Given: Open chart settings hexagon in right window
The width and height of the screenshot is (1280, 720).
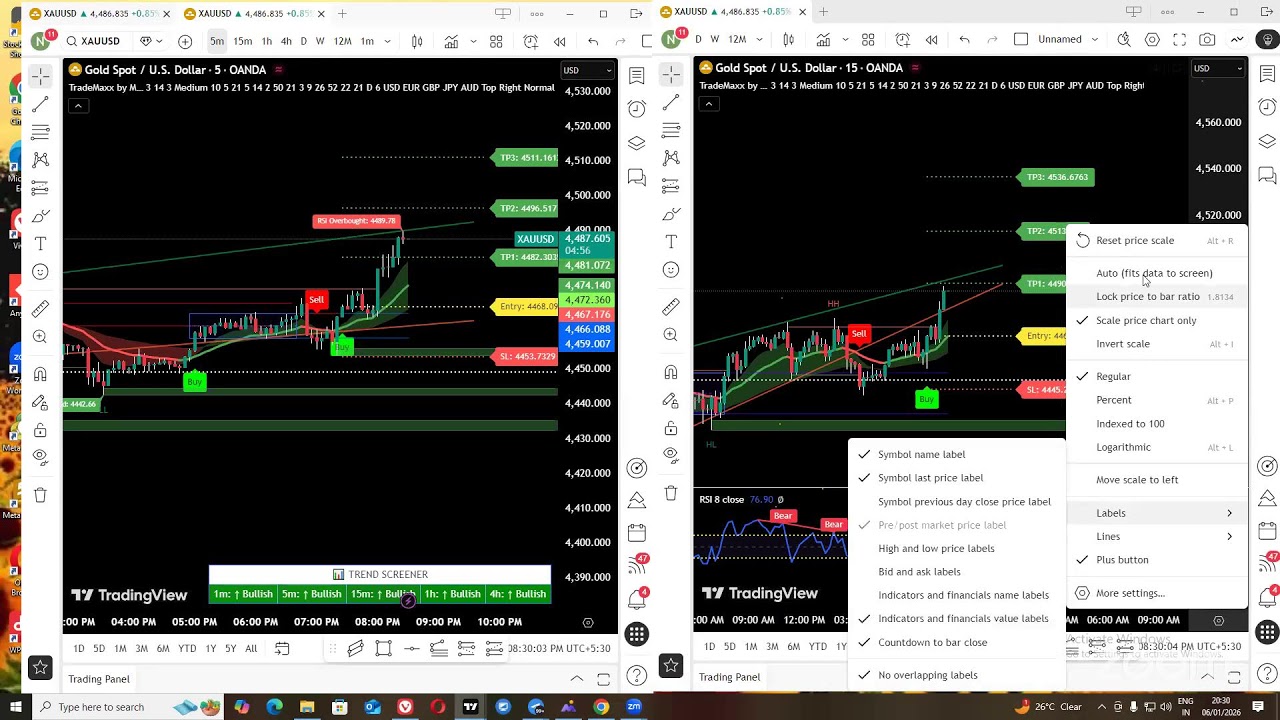Looking at the screenshot, I should tap(1152, 39).
